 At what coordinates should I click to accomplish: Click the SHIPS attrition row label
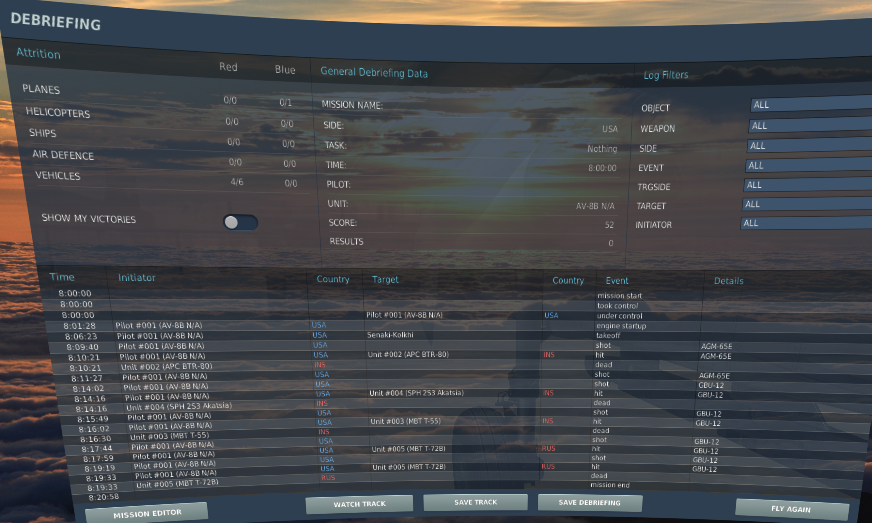43,133
